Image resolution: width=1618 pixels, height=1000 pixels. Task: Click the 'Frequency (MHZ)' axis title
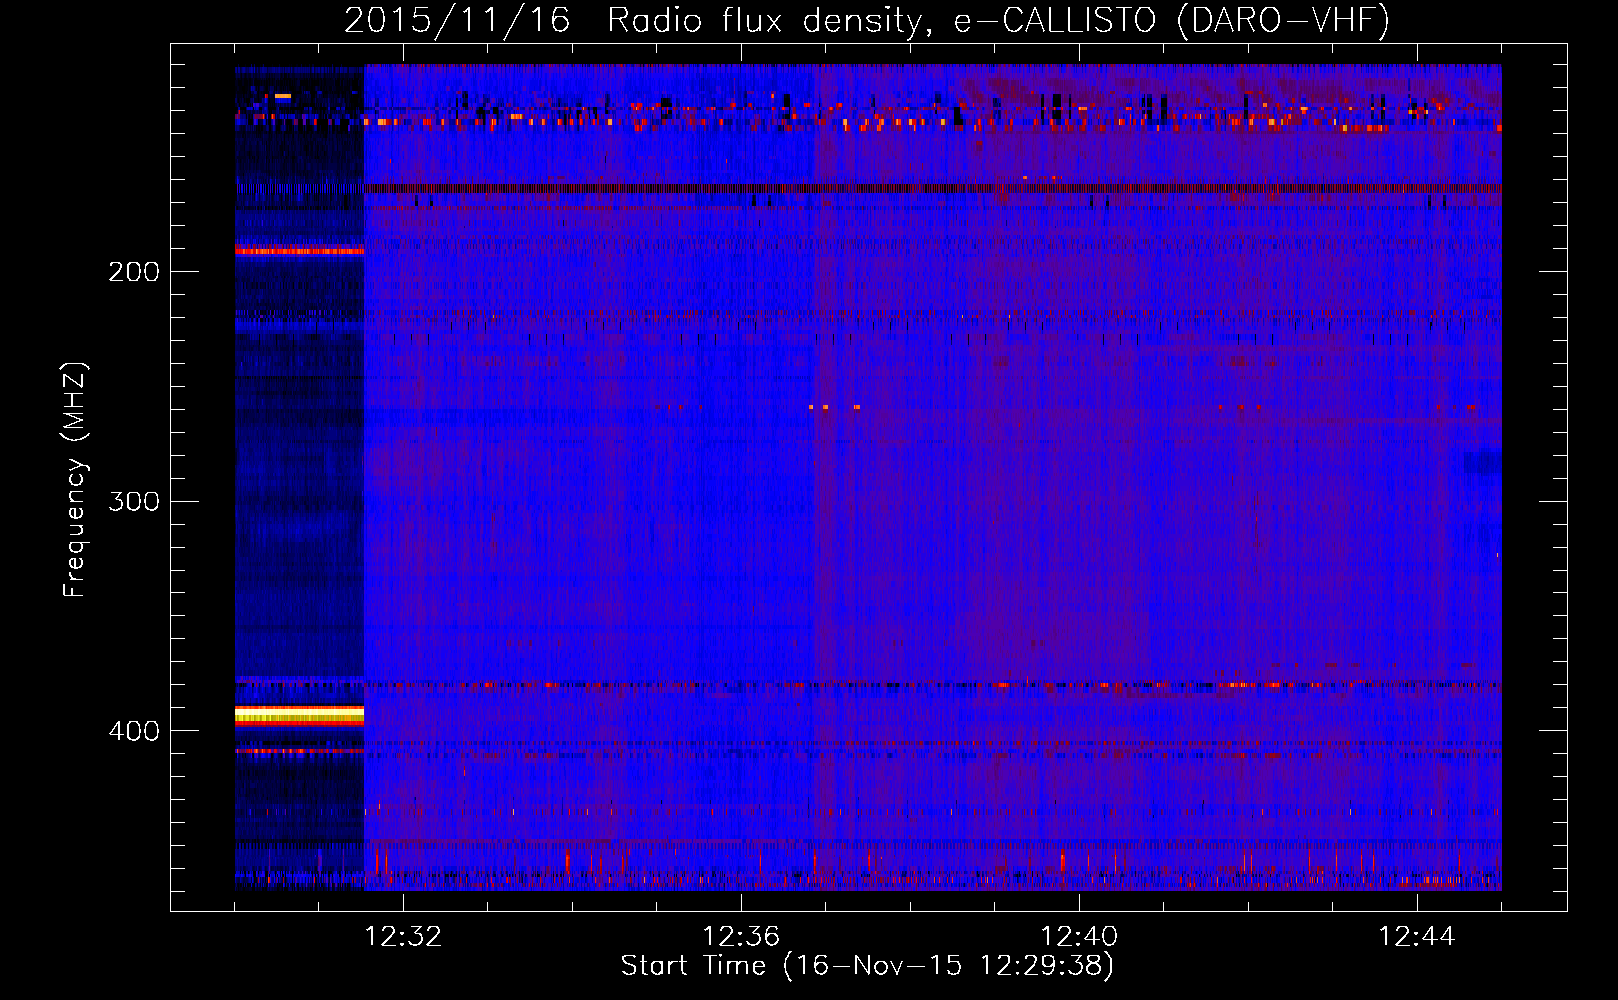click(x=75, y=479)
